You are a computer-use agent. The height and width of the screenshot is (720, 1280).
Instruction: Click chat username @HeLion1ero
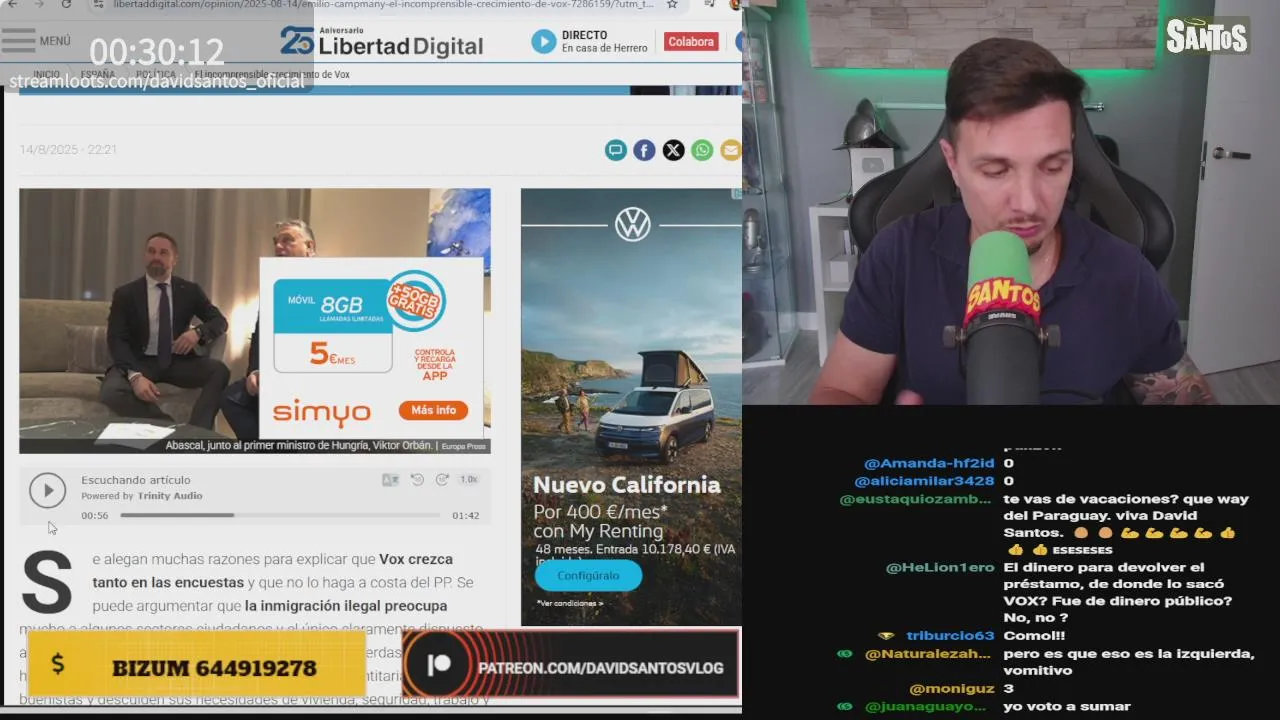[x=940, y=567]
